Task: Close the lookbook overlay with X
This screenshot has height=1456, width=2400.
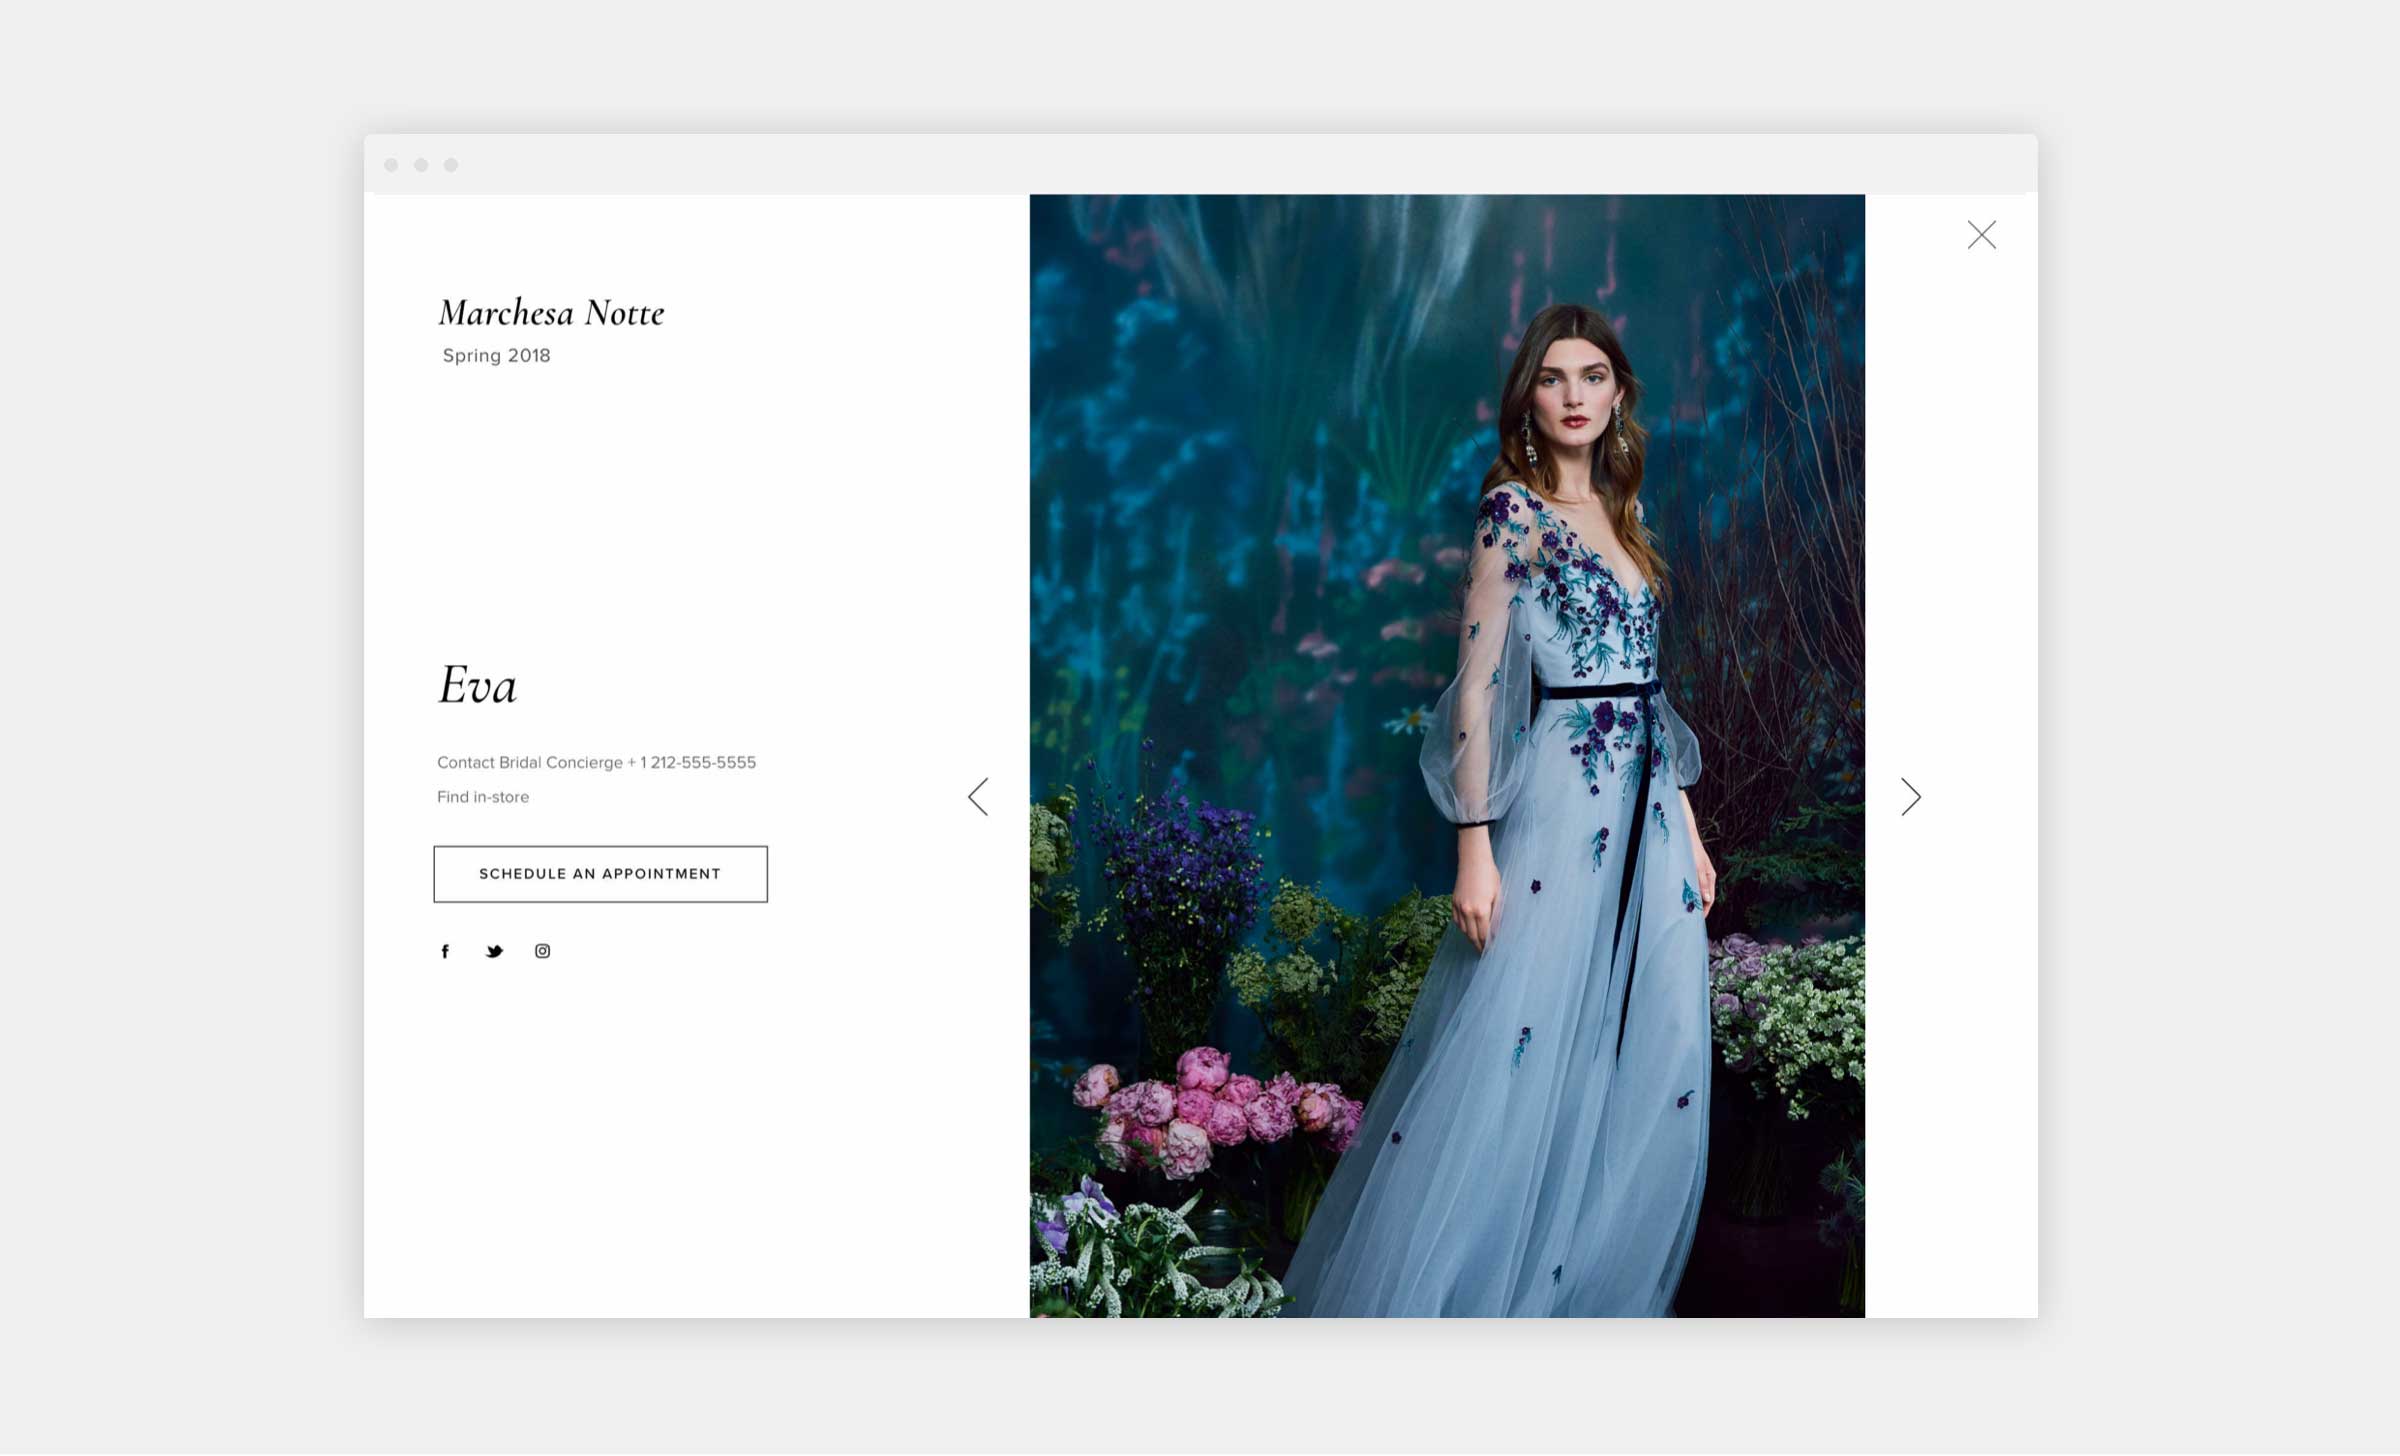Action: pos(1981,235)
